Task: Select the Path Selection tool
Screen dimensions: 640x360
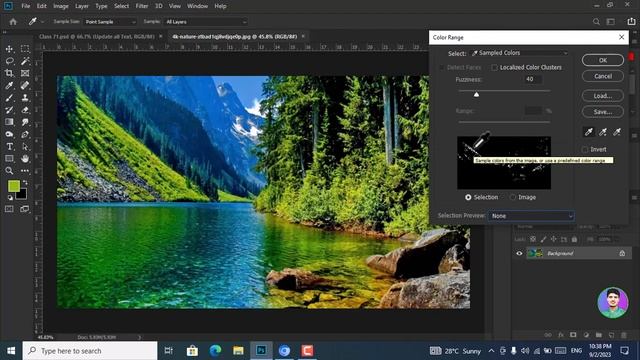Action: [25, 146]
